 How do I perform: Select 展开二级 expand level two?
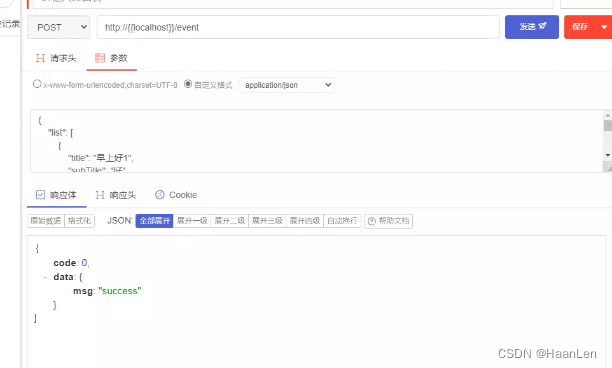coord(230,221)
